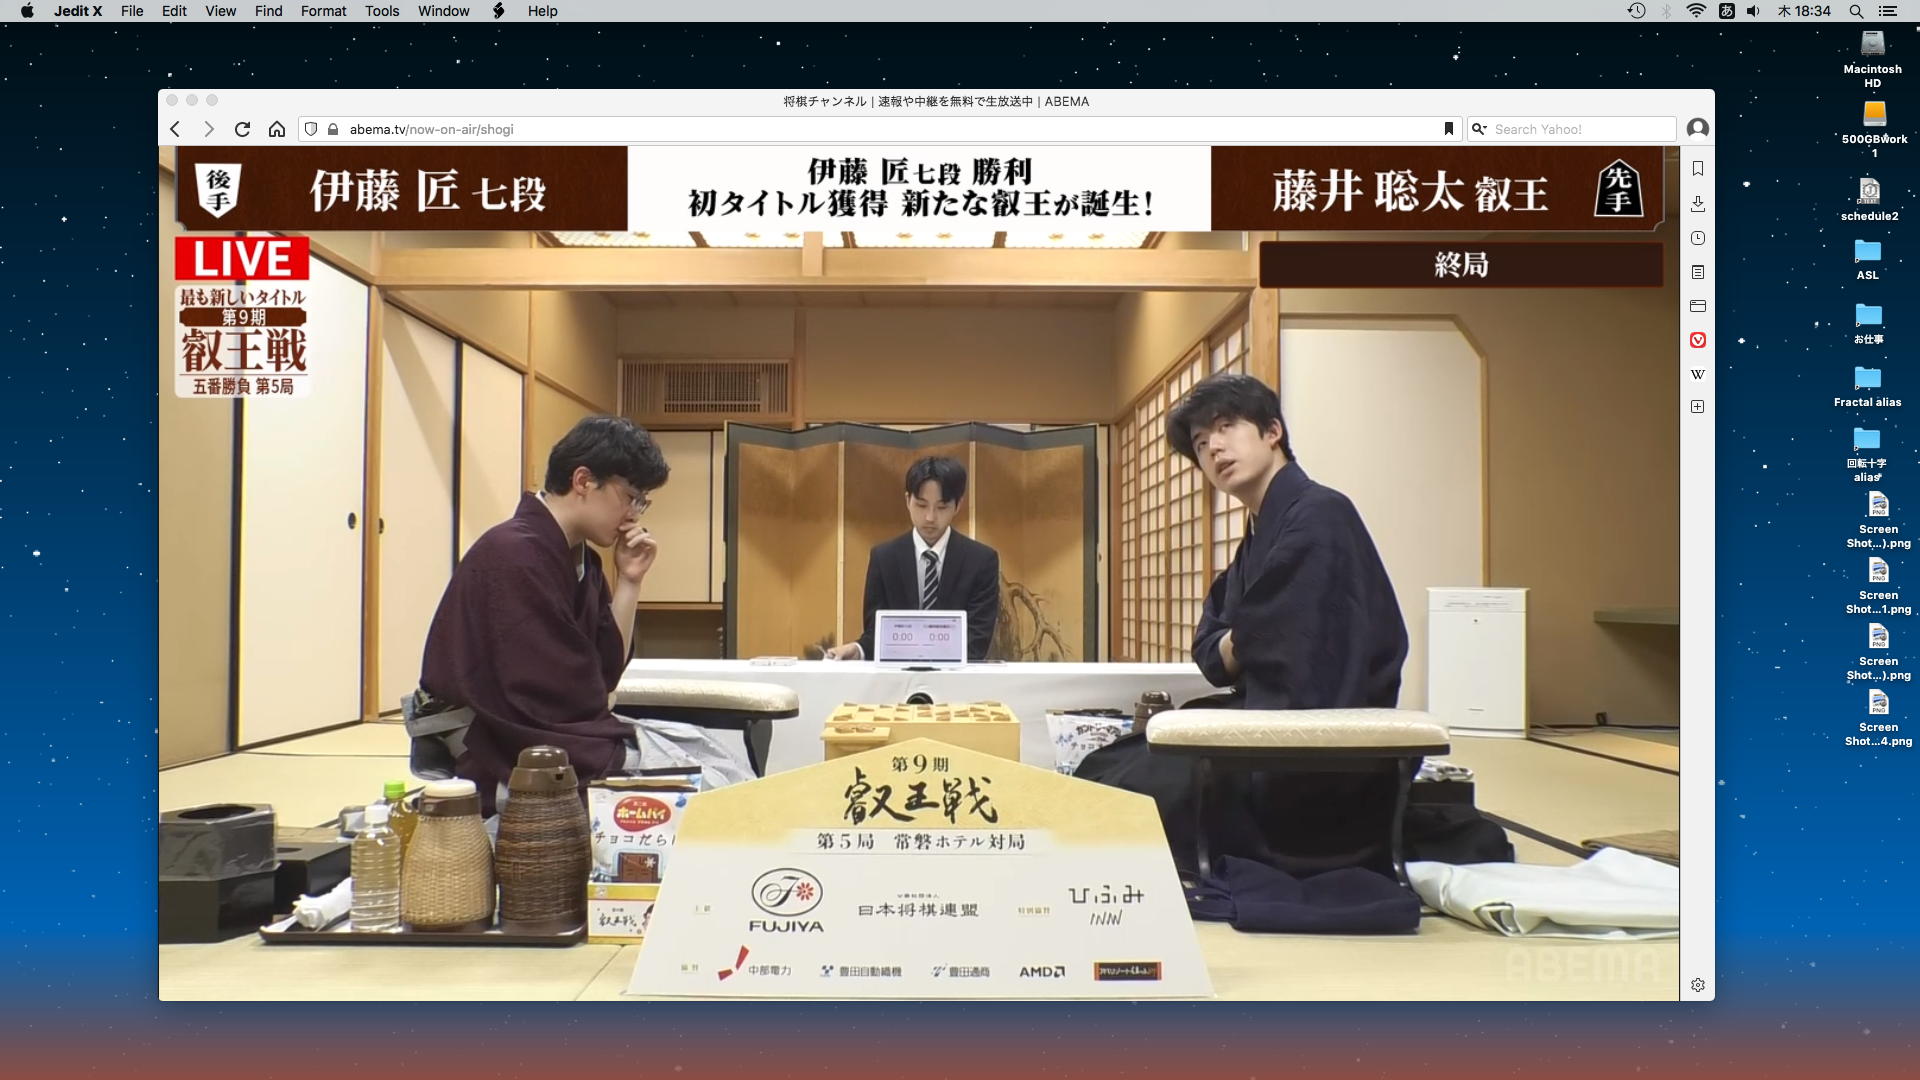The height and width of the screenshot is (1080, 1920).
Task: Open the Downloads panel in sidebar
Action: (1697, 204)
